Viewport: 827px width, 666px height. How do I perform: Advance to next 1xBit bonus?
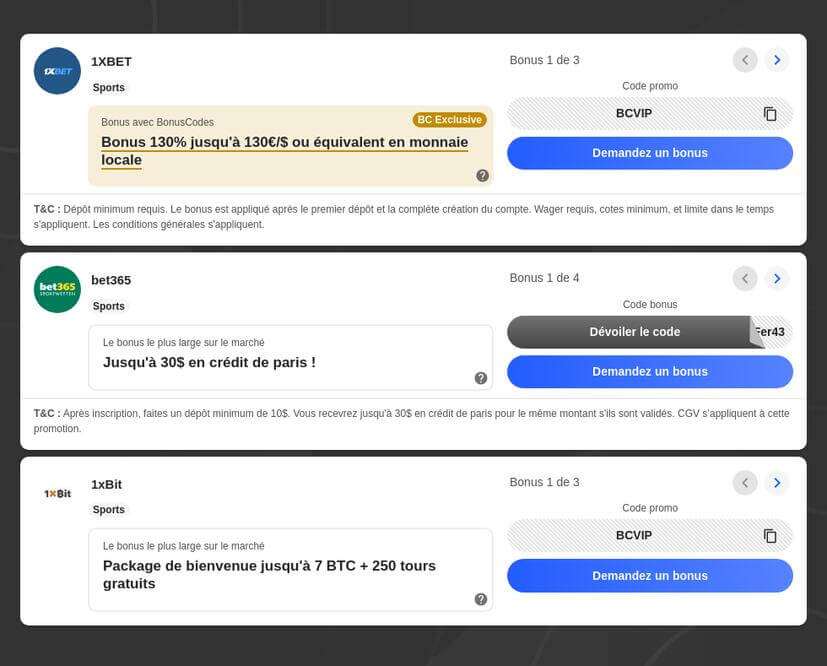pyautogui.click(x=777, y=483)
